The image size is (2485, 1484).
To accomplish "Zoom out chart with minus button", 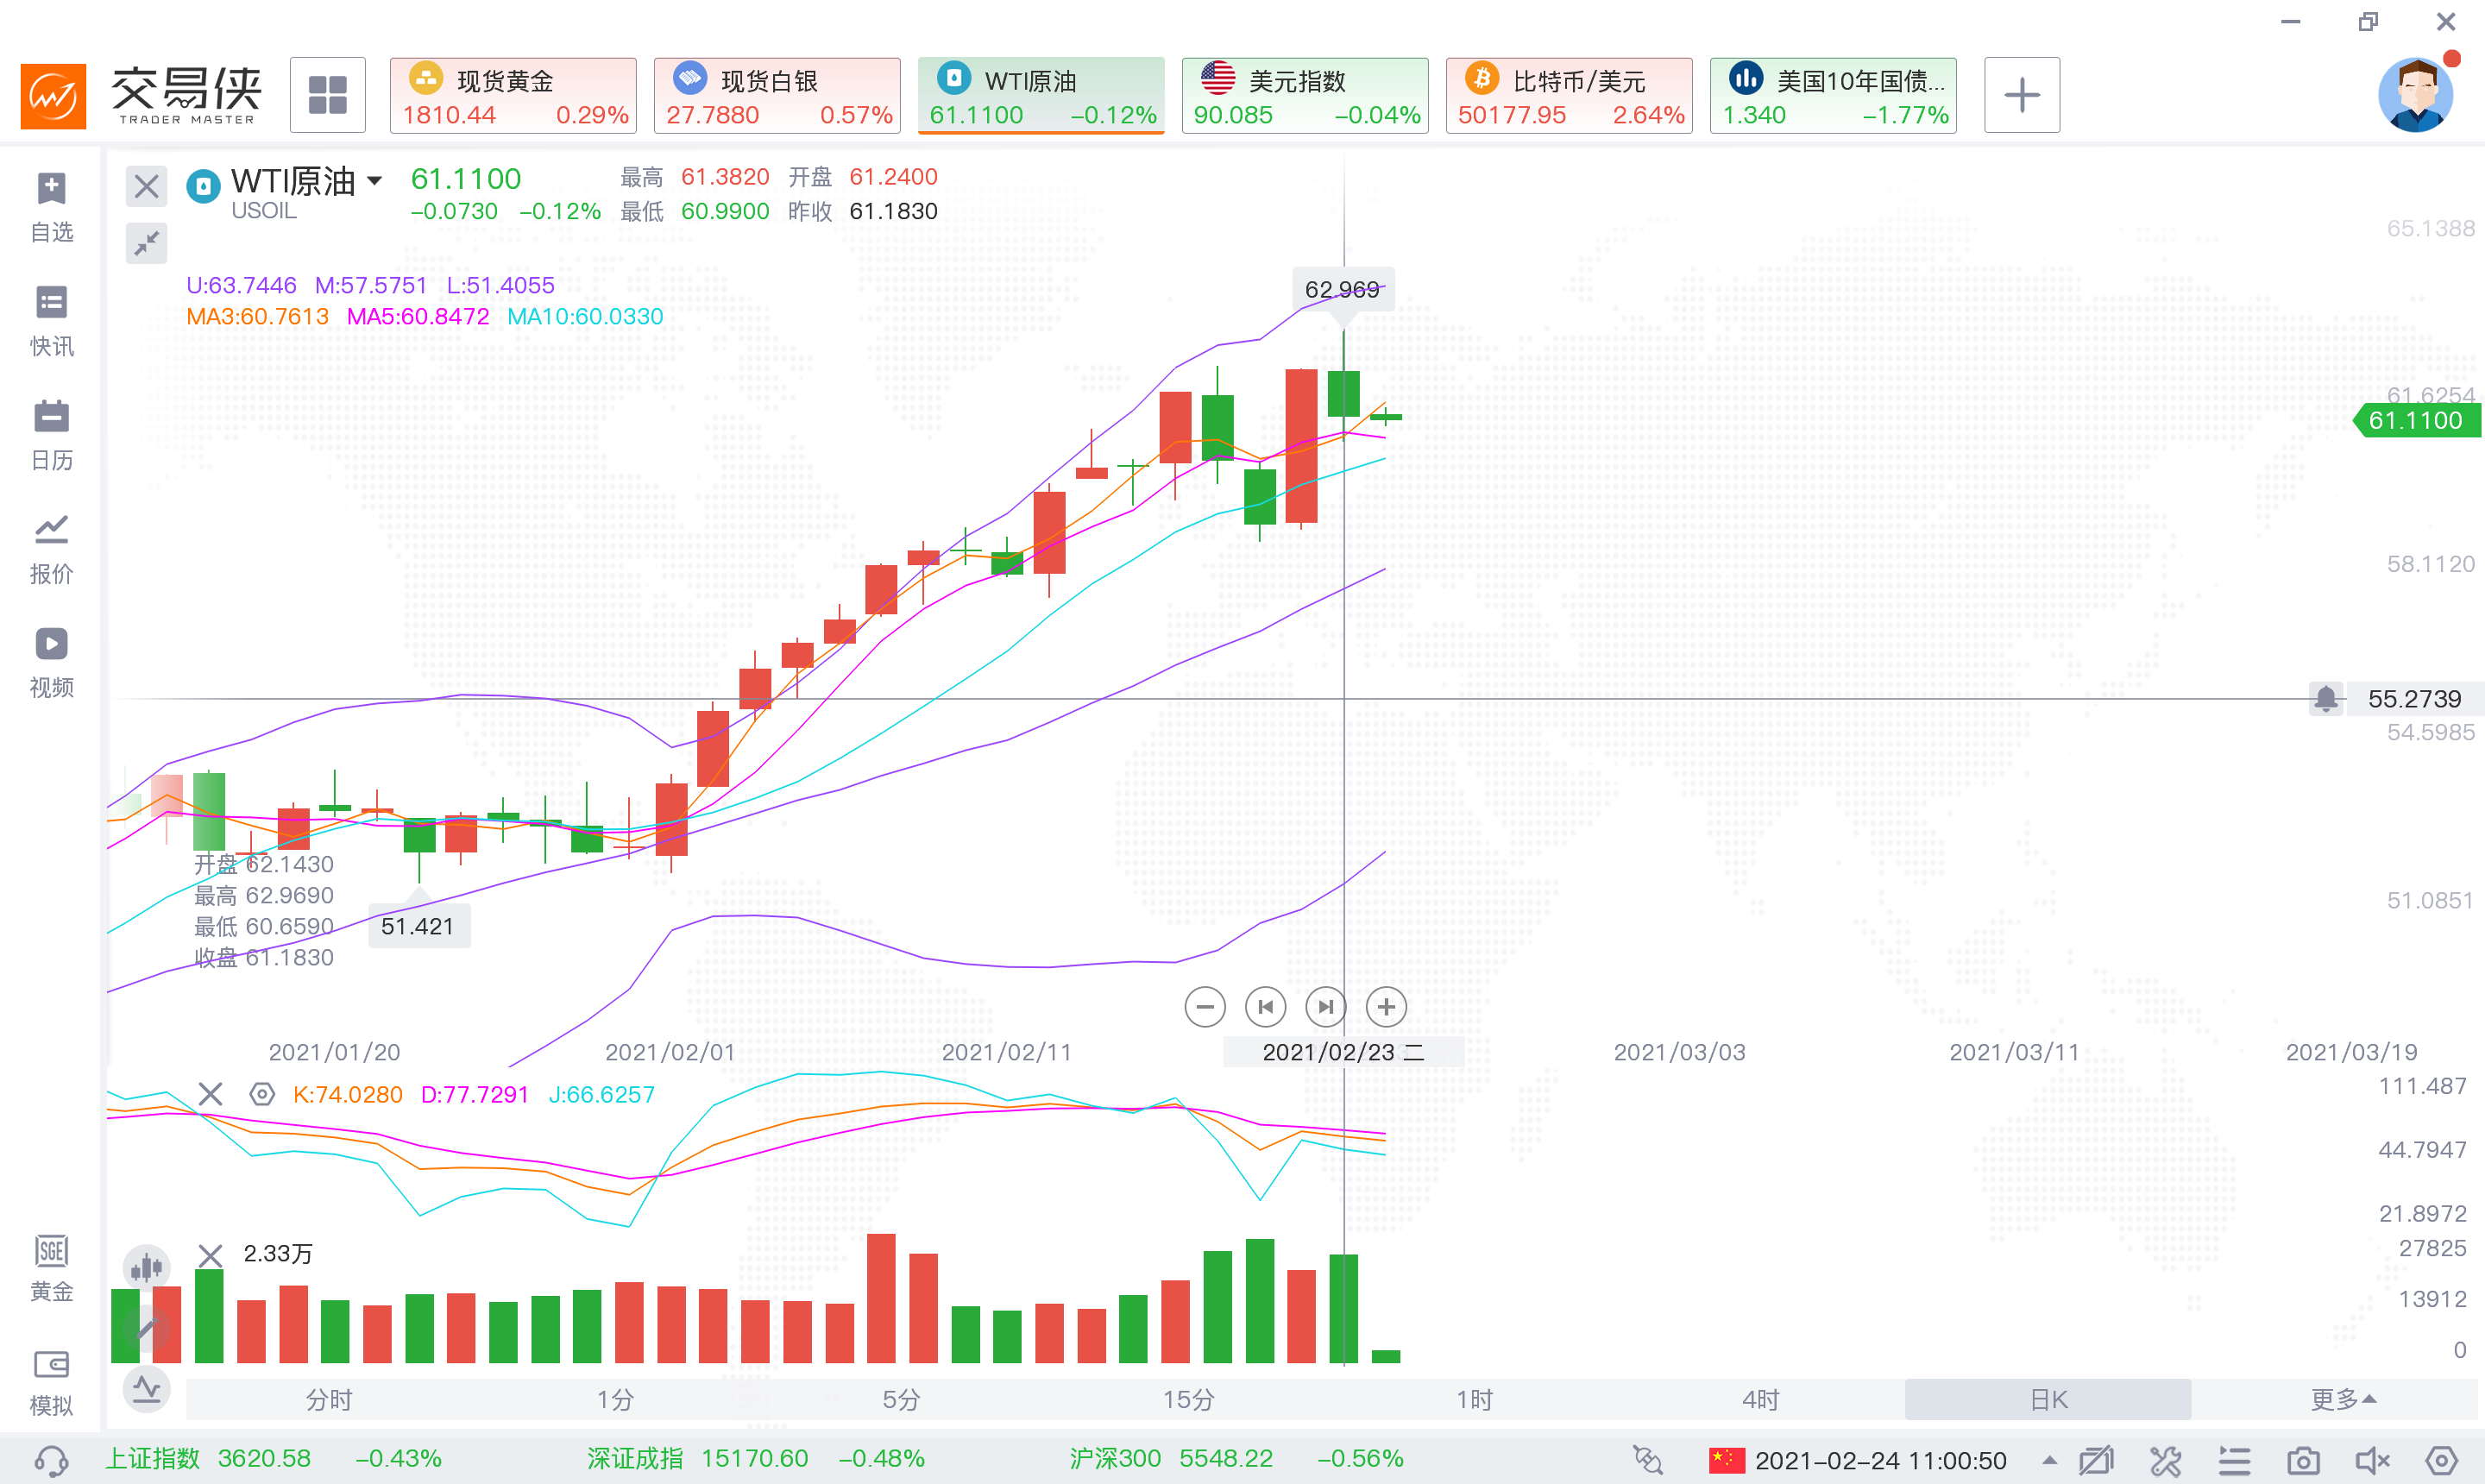I will click(1204, 1007).
